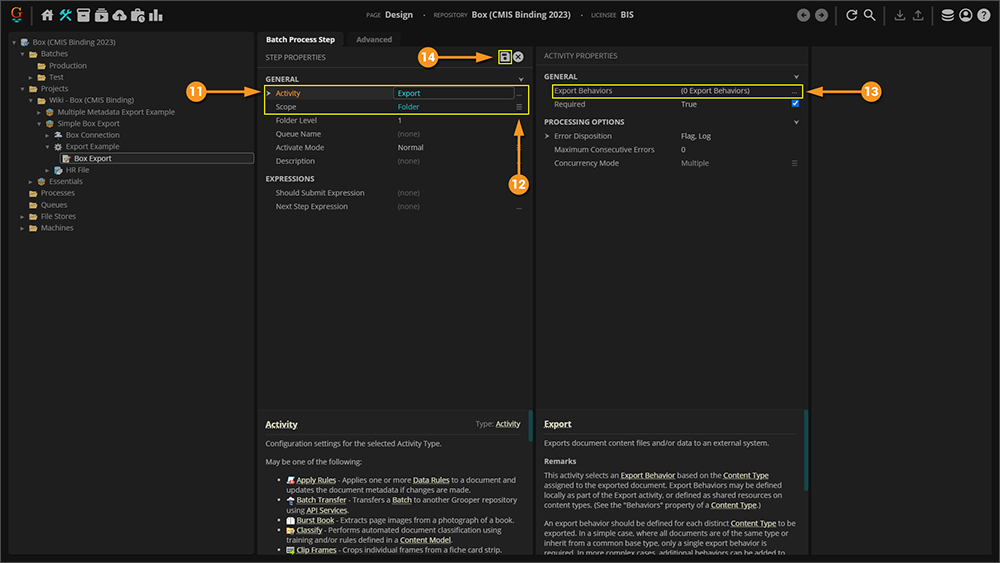
Task: Open the Export Behaviors ellipsis button
Action: click(x=795, y=91)
